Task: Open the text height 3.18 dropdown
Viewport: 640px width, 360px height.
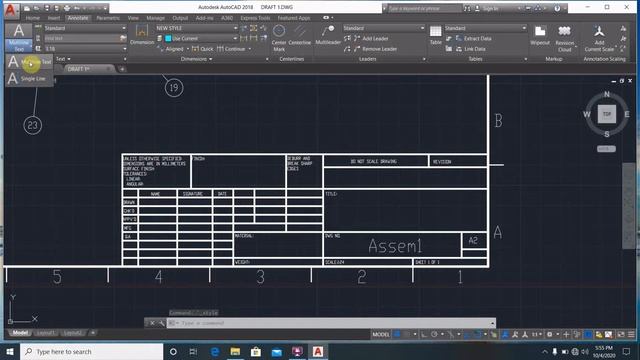Action: click(85, 49)
